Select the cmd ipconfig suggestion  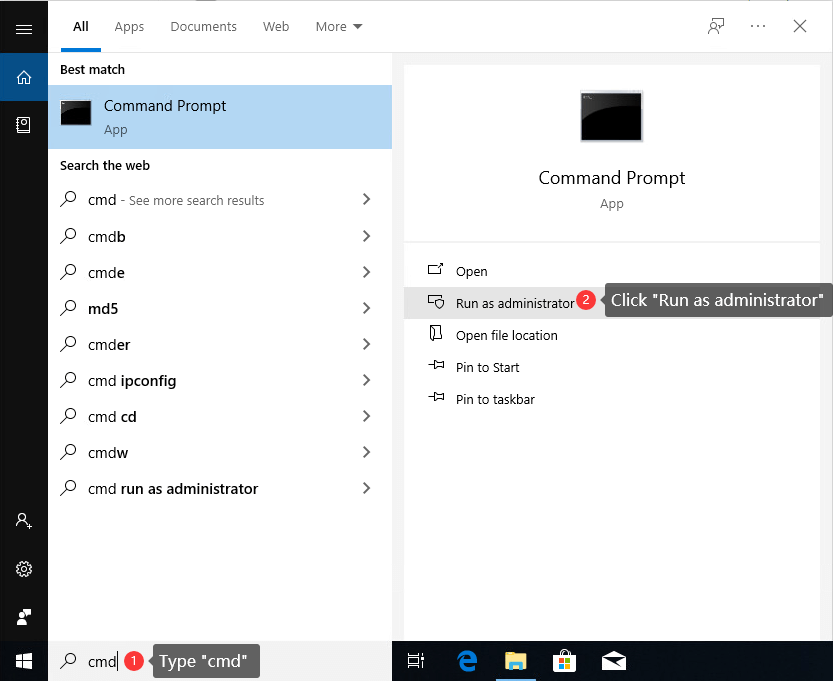coord(220,381)
